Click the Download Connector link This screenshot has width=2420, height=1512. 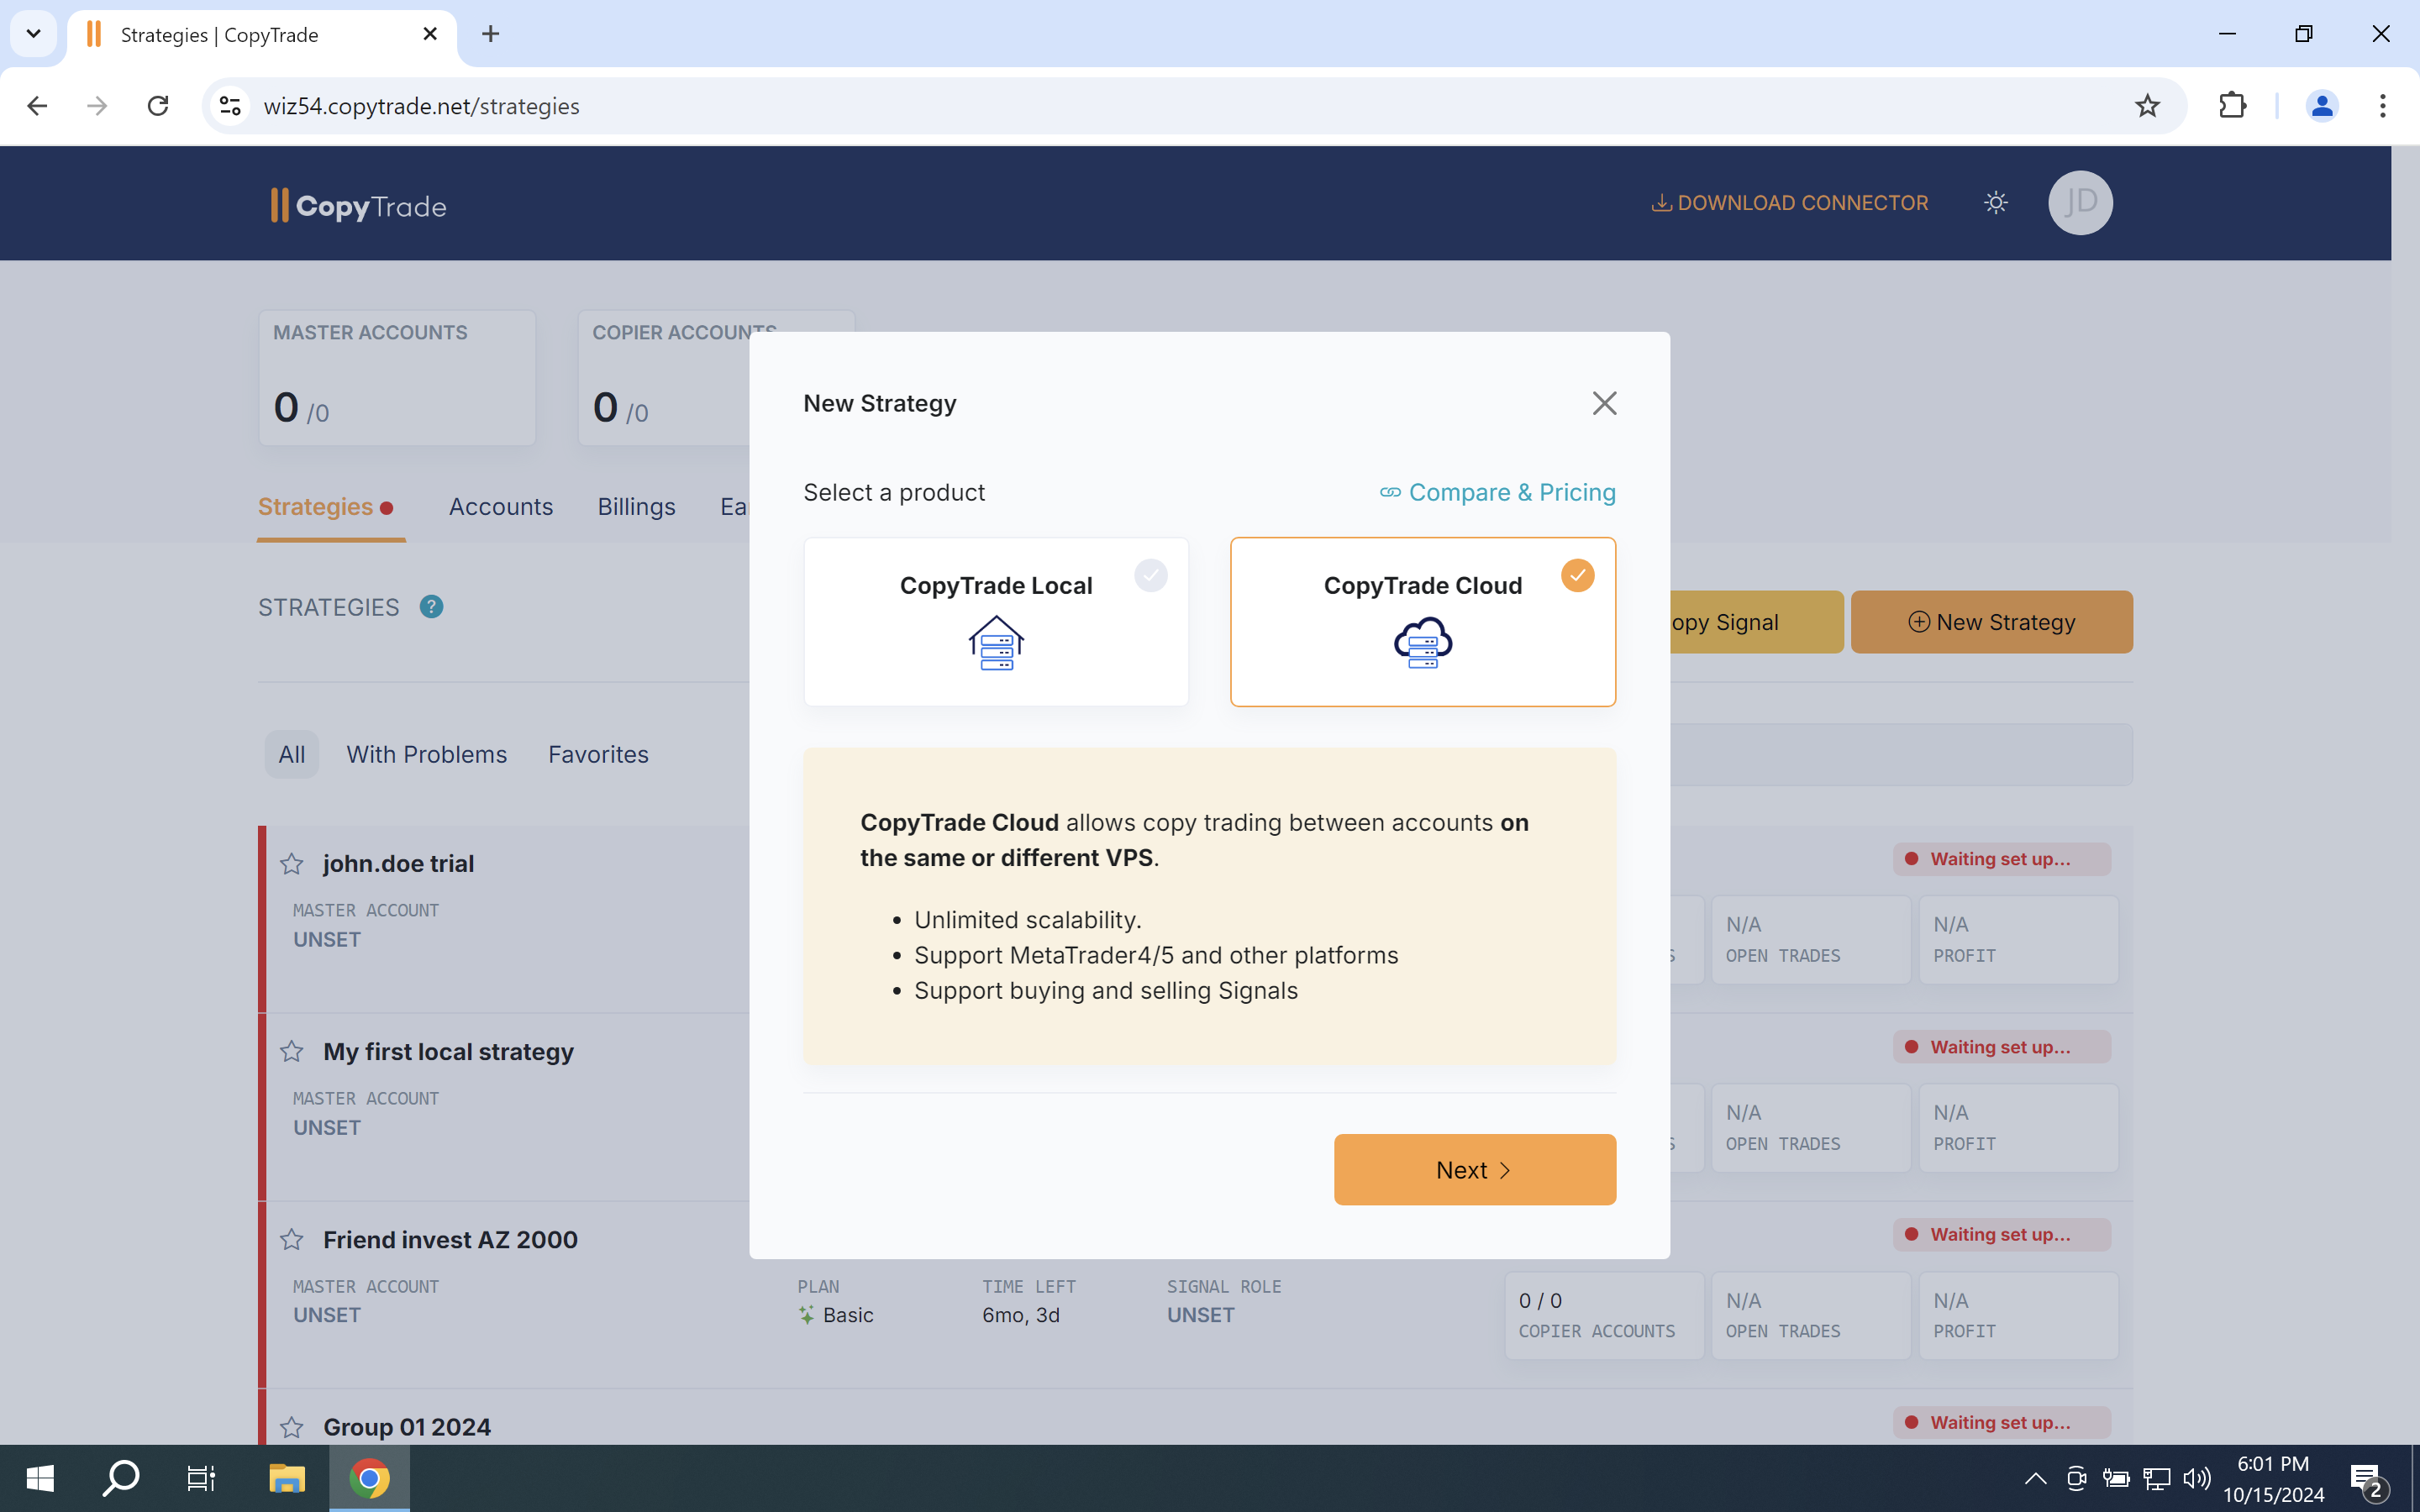pos(1789,203)
